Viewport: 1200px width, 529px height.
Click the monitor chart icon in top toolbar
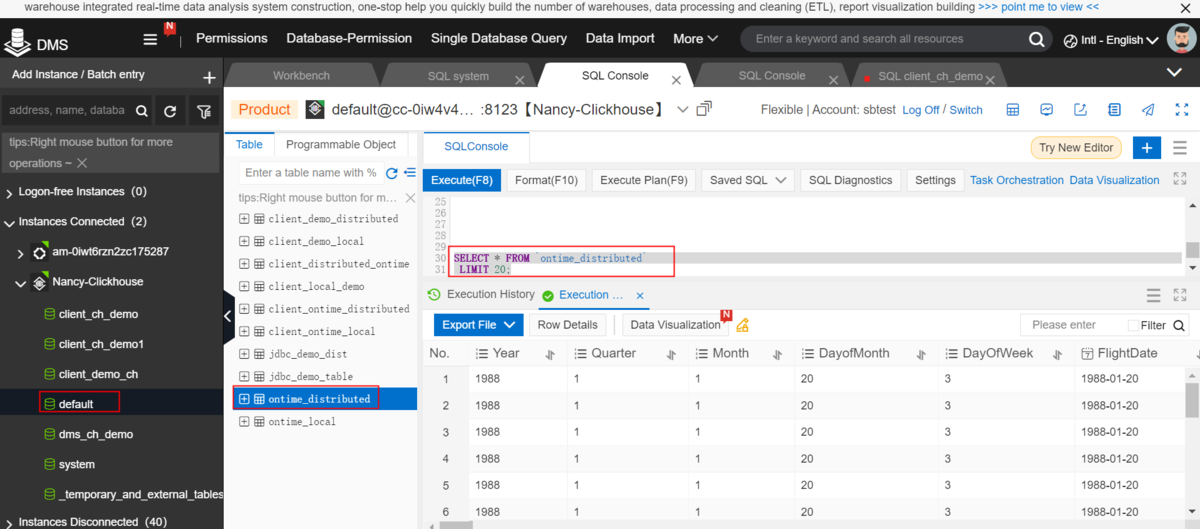[1047, 110]
